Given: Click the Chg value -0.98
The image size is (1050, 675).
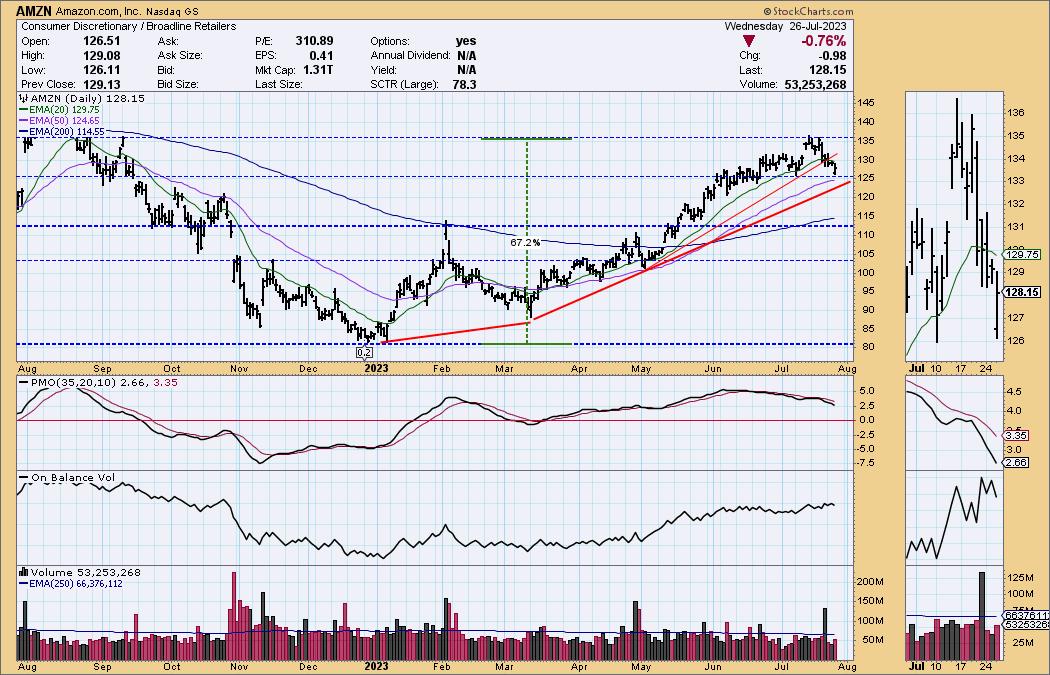Looking at the screenshot, I should pos(830,56).
